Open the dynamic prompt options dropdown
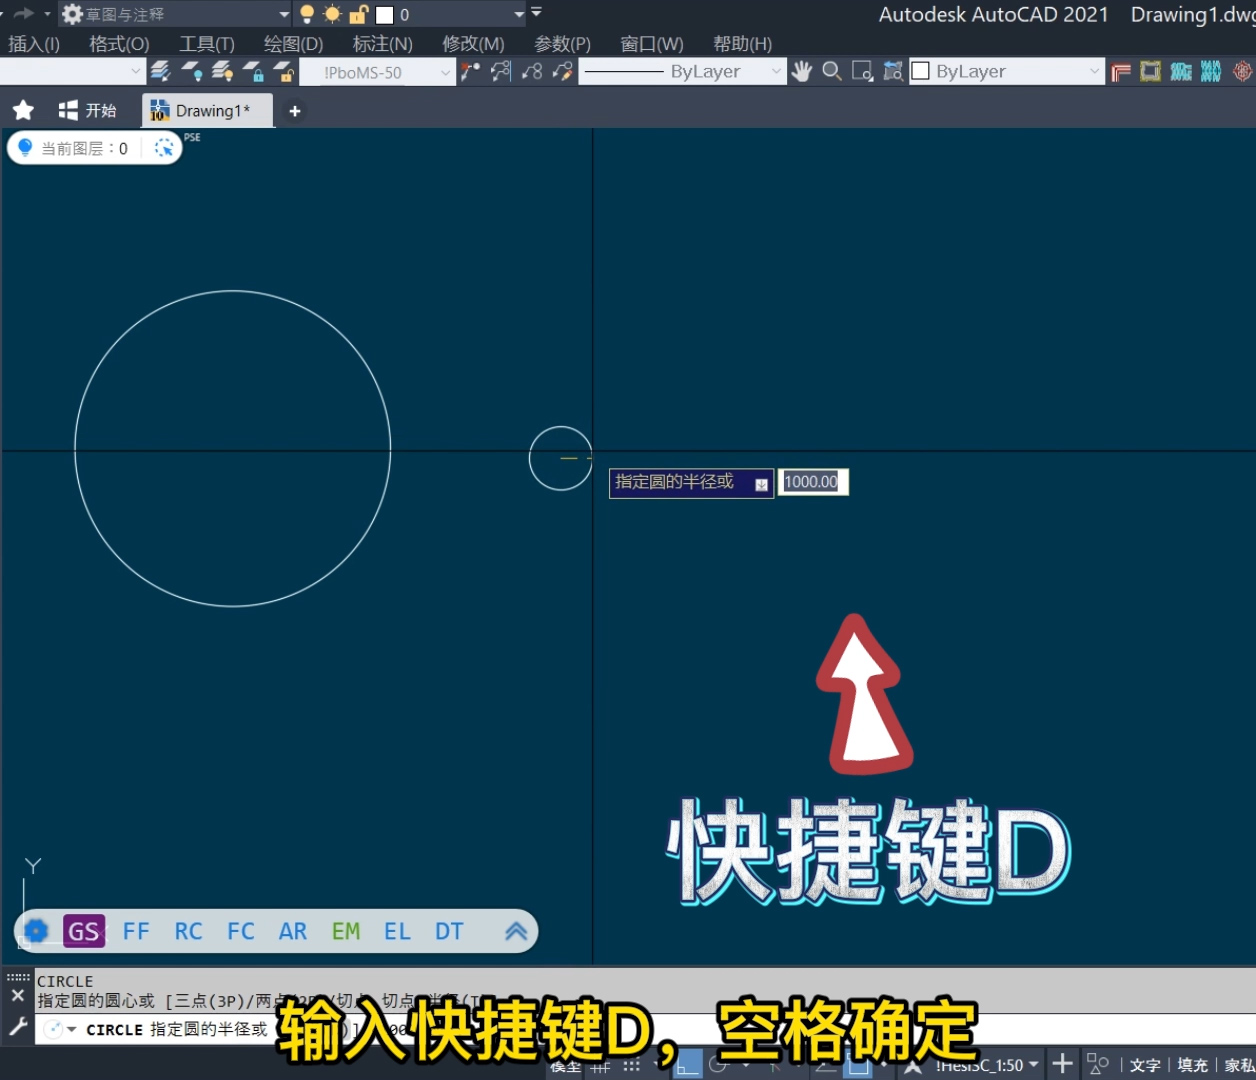Image resolution: width=1256 pixels, height=1080 pixels. click(761, 485)
